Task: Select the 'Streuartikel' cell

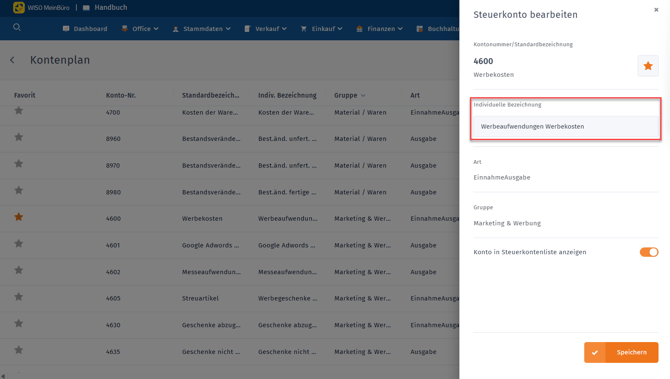Action: 200,298
